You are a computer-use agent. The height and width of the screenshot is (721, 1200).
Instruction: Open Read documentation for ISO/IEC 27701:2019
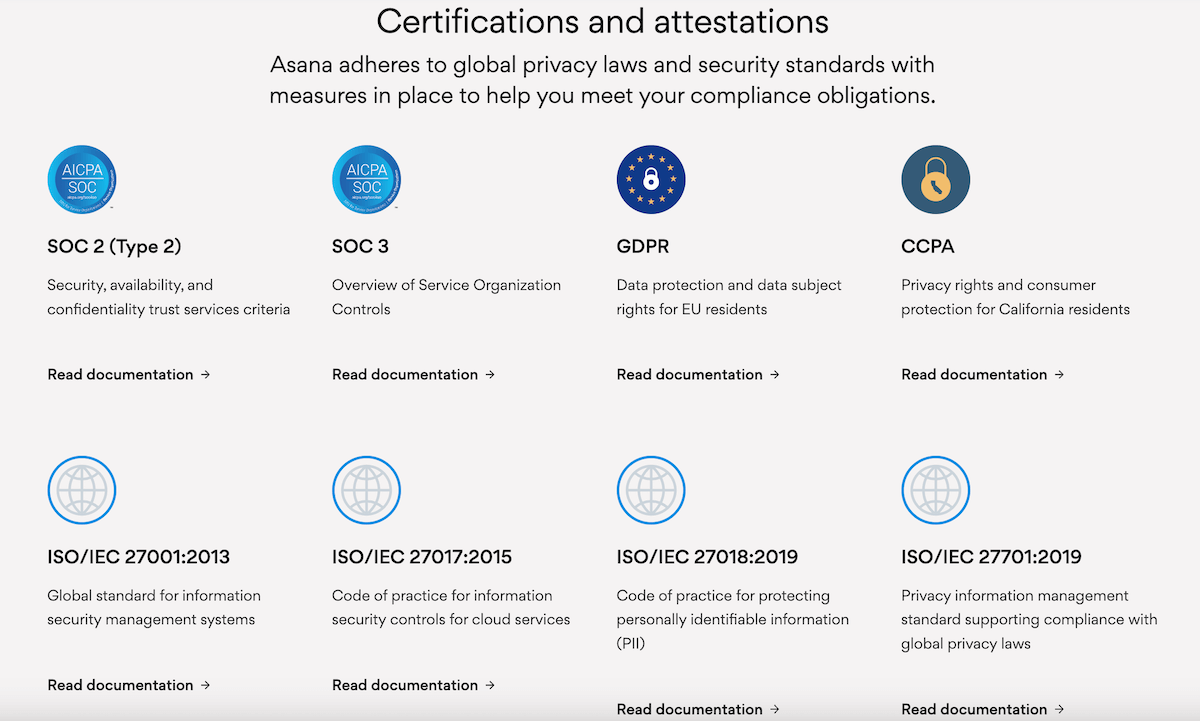pyautogui.click(x=983, y=709)
